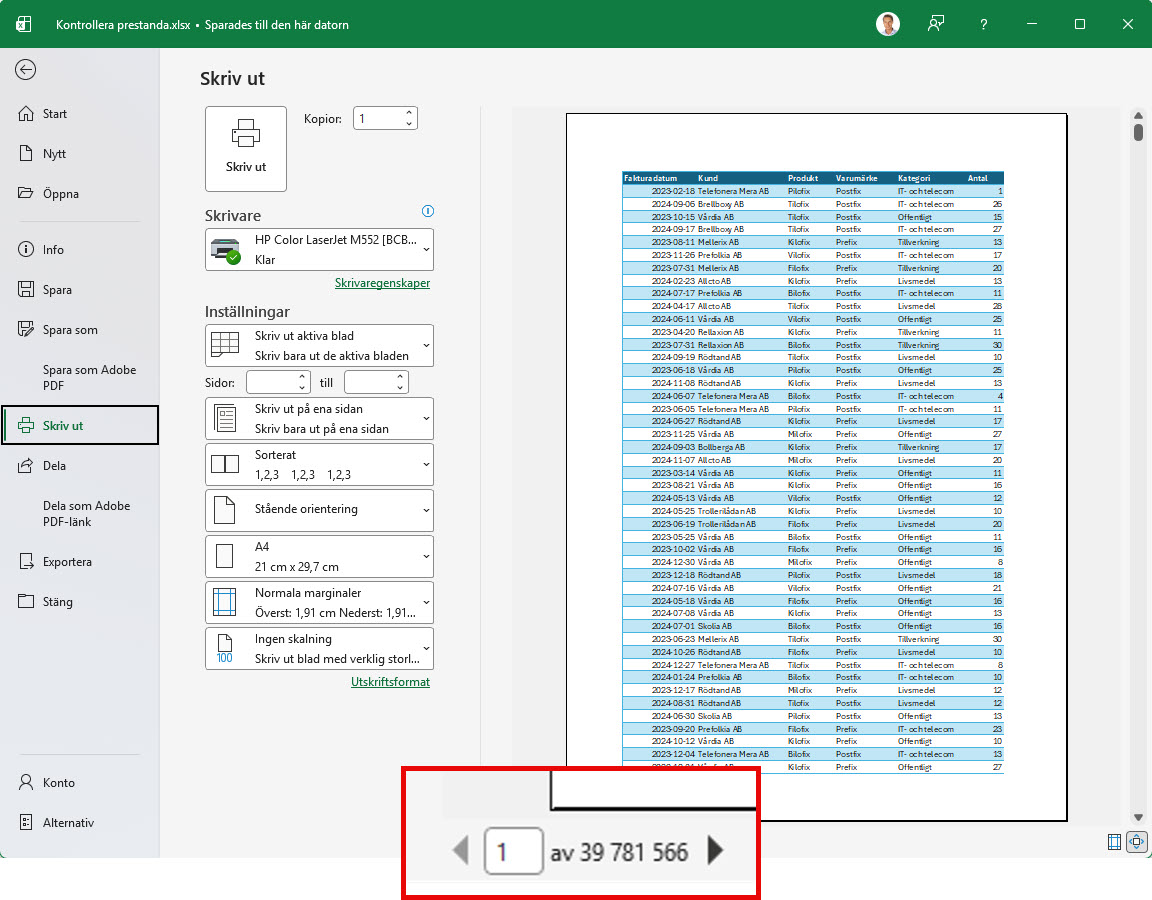The width and height of the screenshot is (1152, 900).
Task: Toggle show margins icon in preview
Action: coord(1114,842)
